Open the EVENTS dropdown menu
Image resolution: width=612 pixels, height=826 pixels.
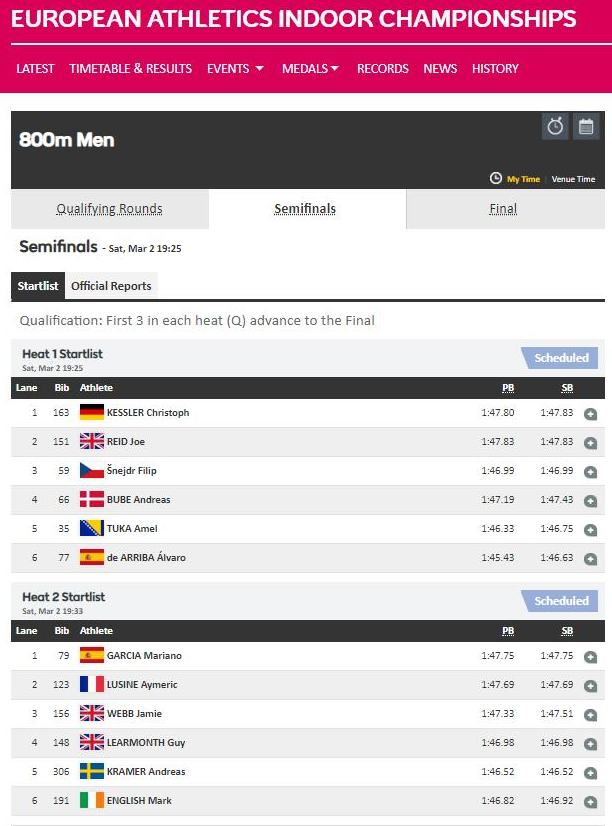(235, 69)
